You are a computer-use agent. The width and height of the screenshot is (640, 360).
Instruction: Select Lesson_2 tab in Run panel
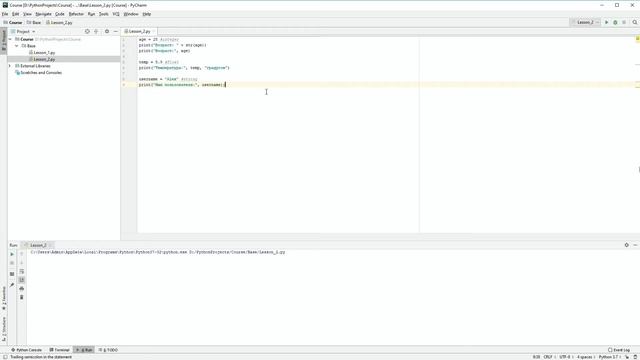click(38, 245)
